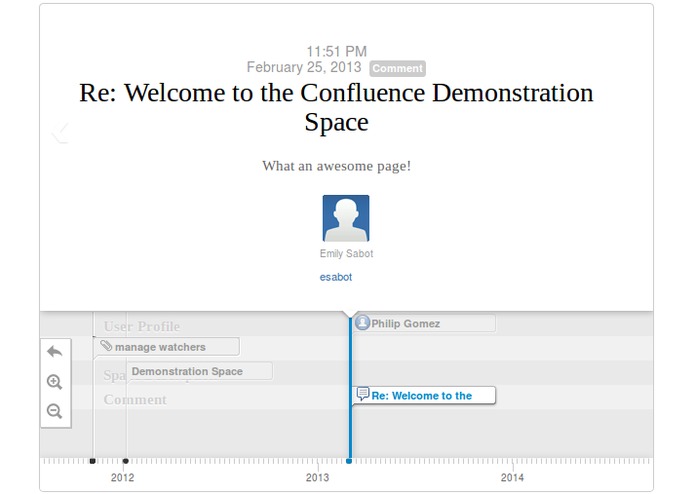Zoom out the timeline with magnifier minus
695x494 pixels.
pyautogui.click(x=55, y=411)
